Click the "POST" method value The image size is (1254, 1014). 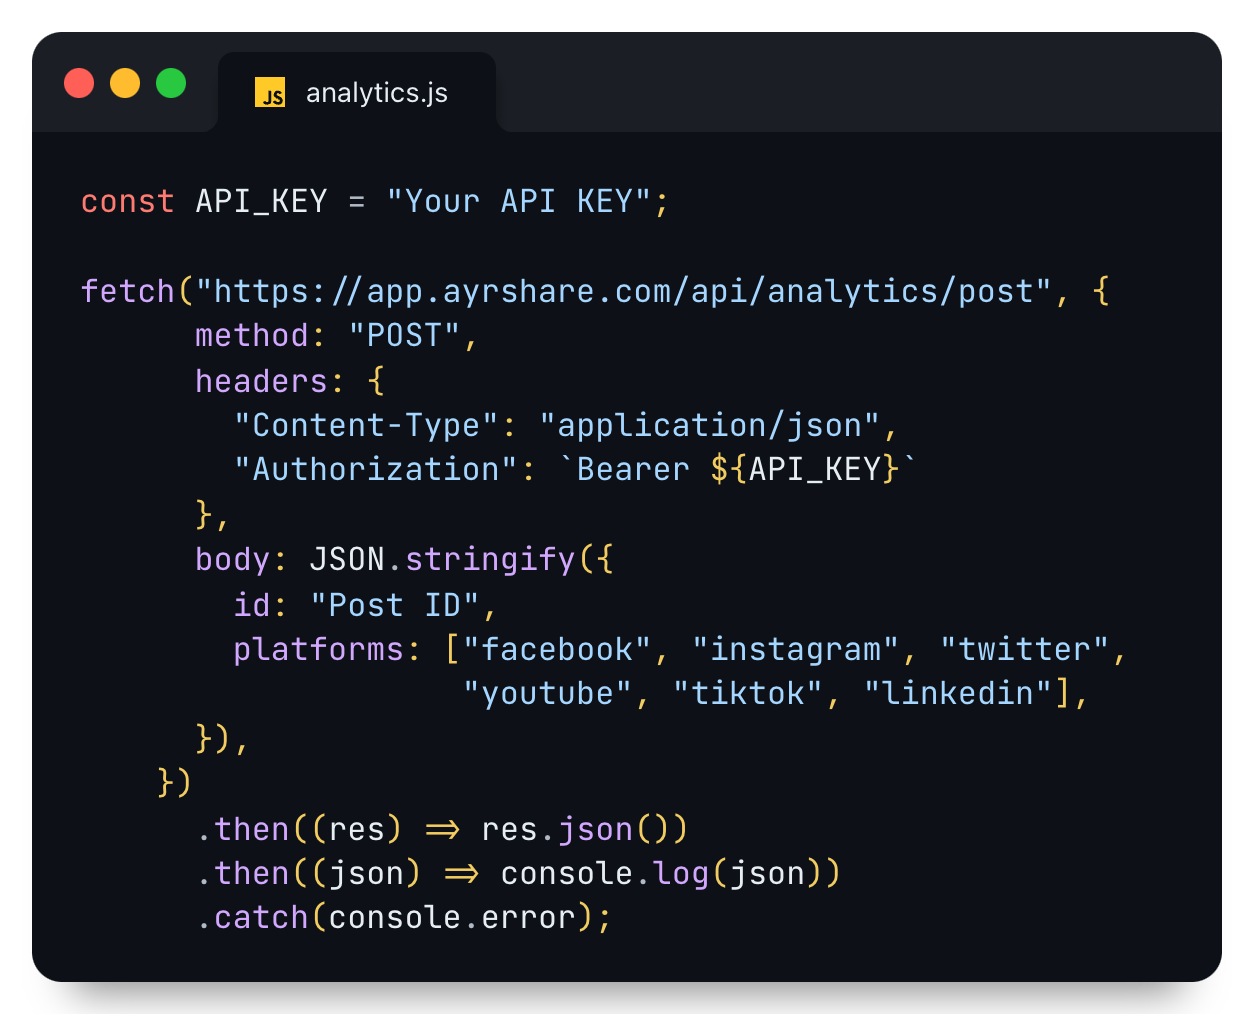404,336
